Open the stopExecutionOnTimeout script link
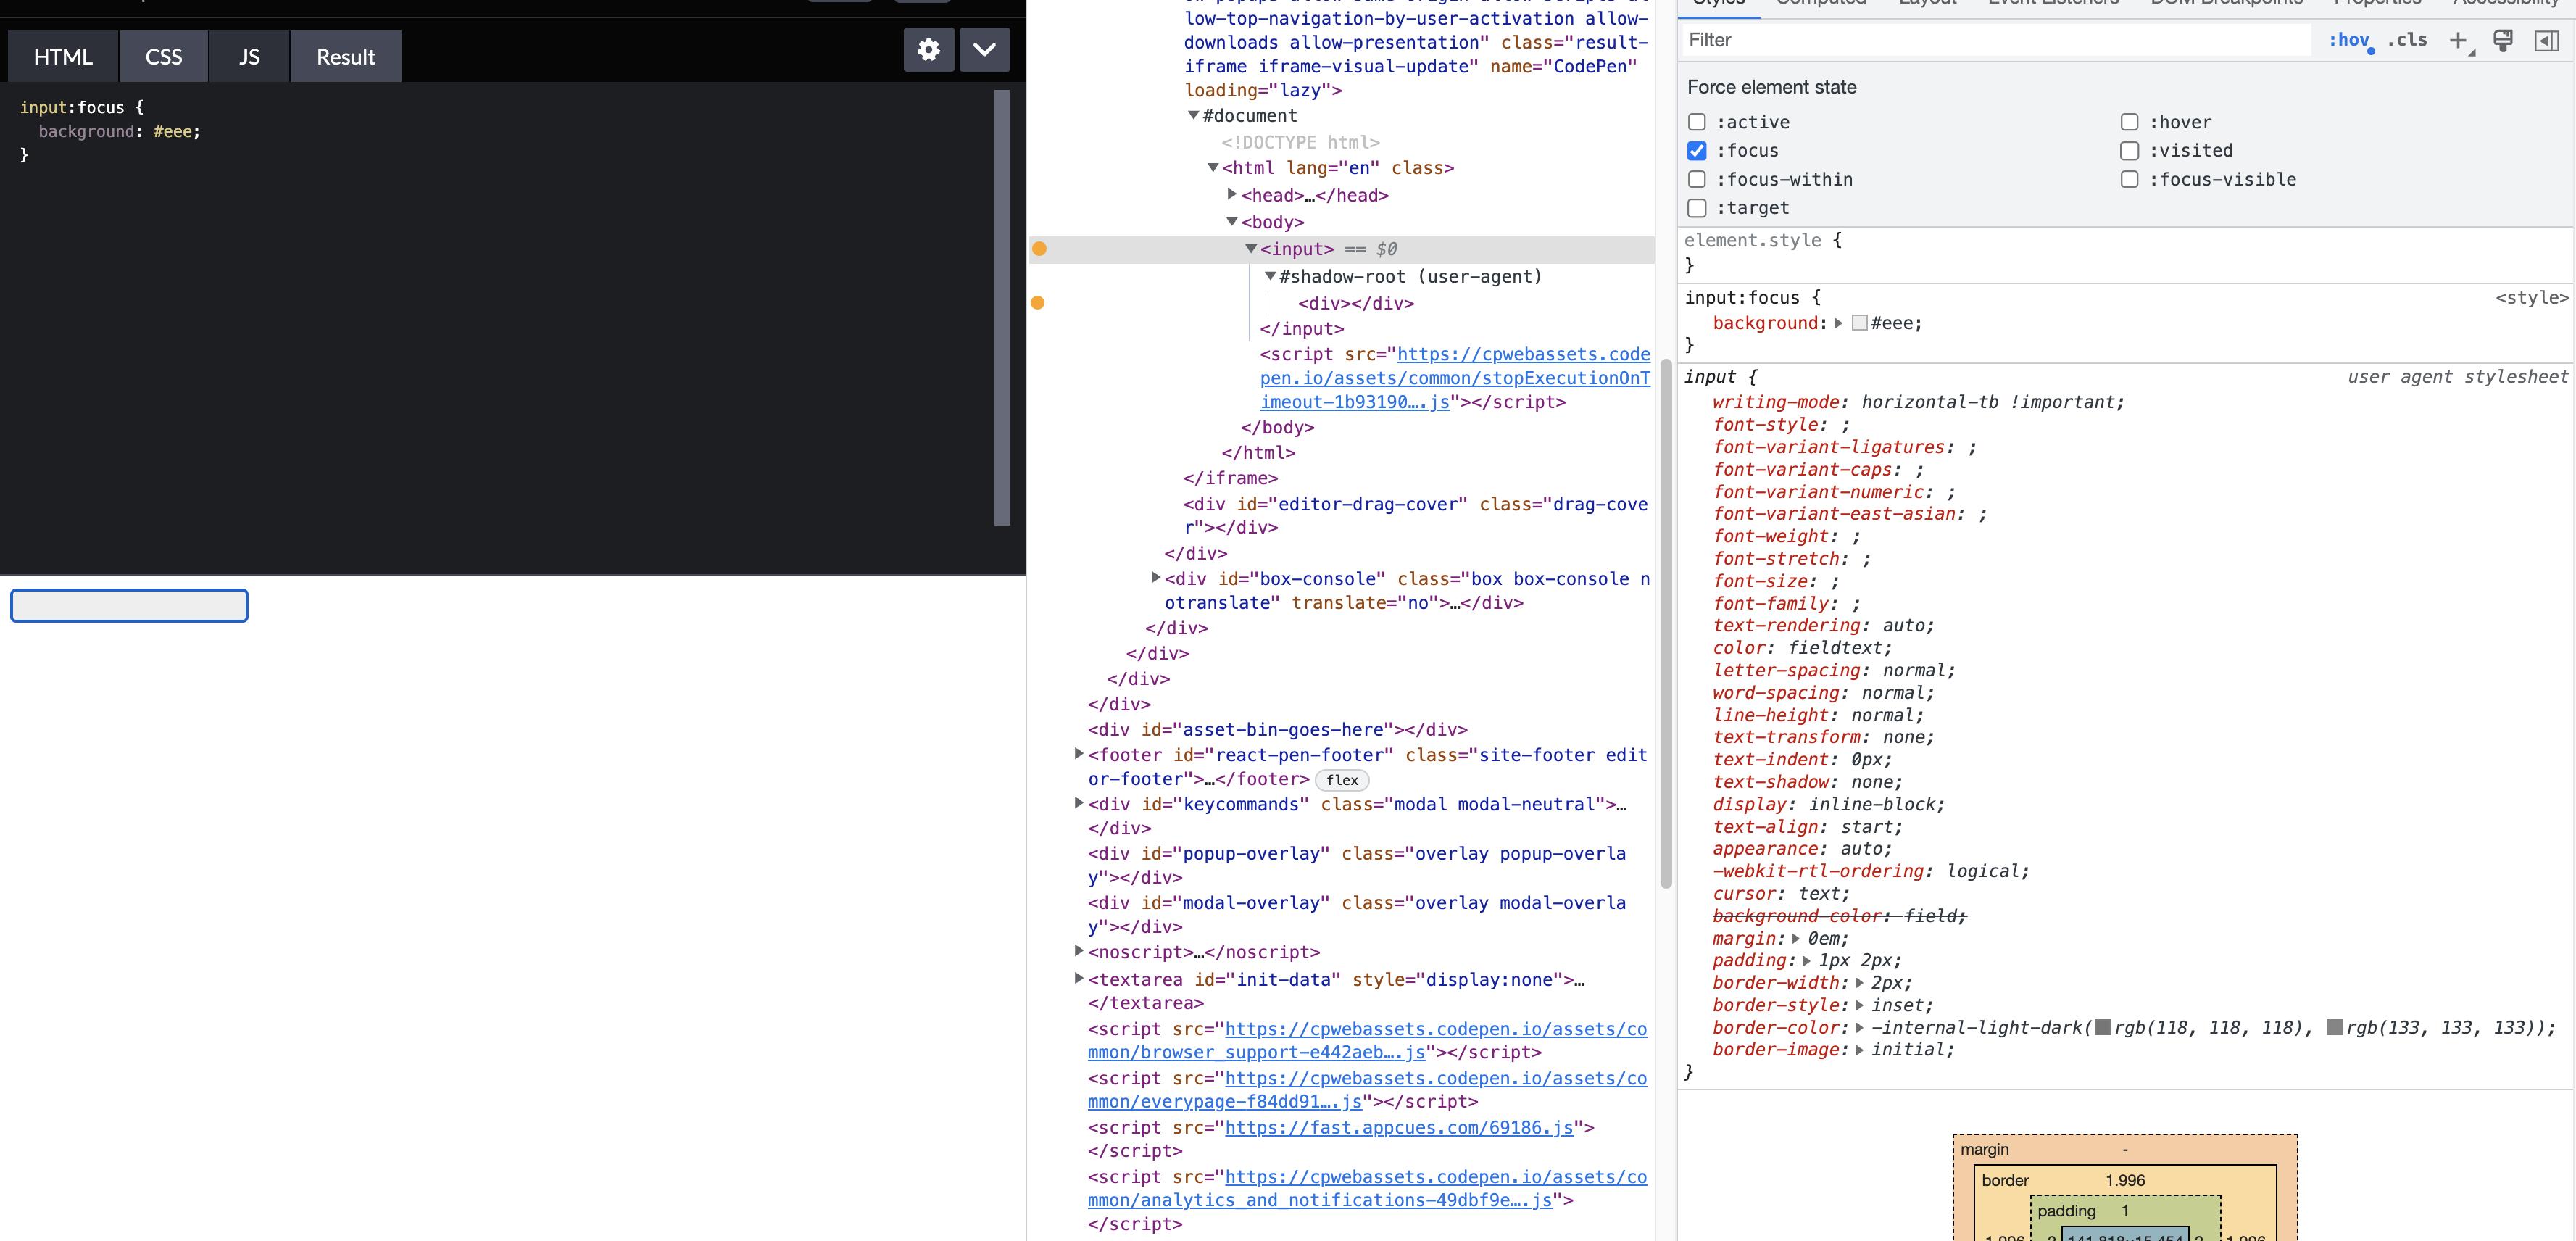 point(1455,378)
